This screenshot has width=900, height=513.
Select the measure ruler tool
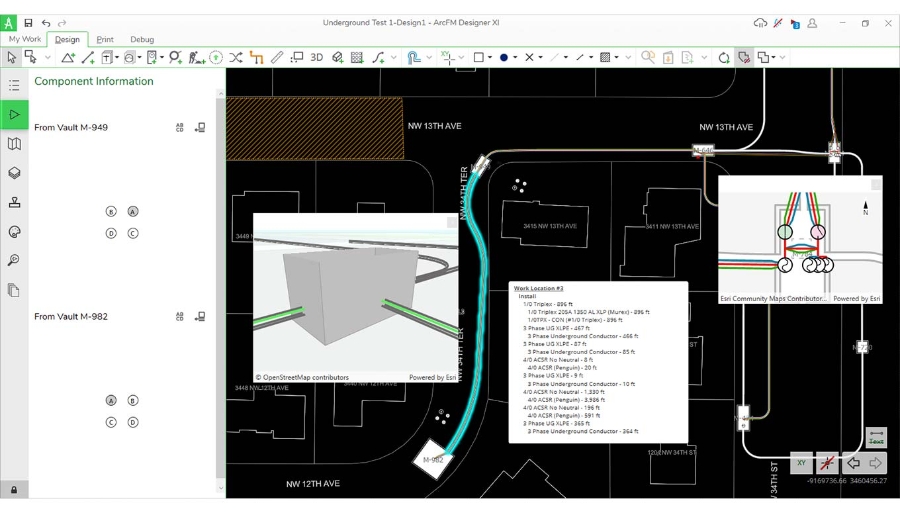tap(277, 58)
